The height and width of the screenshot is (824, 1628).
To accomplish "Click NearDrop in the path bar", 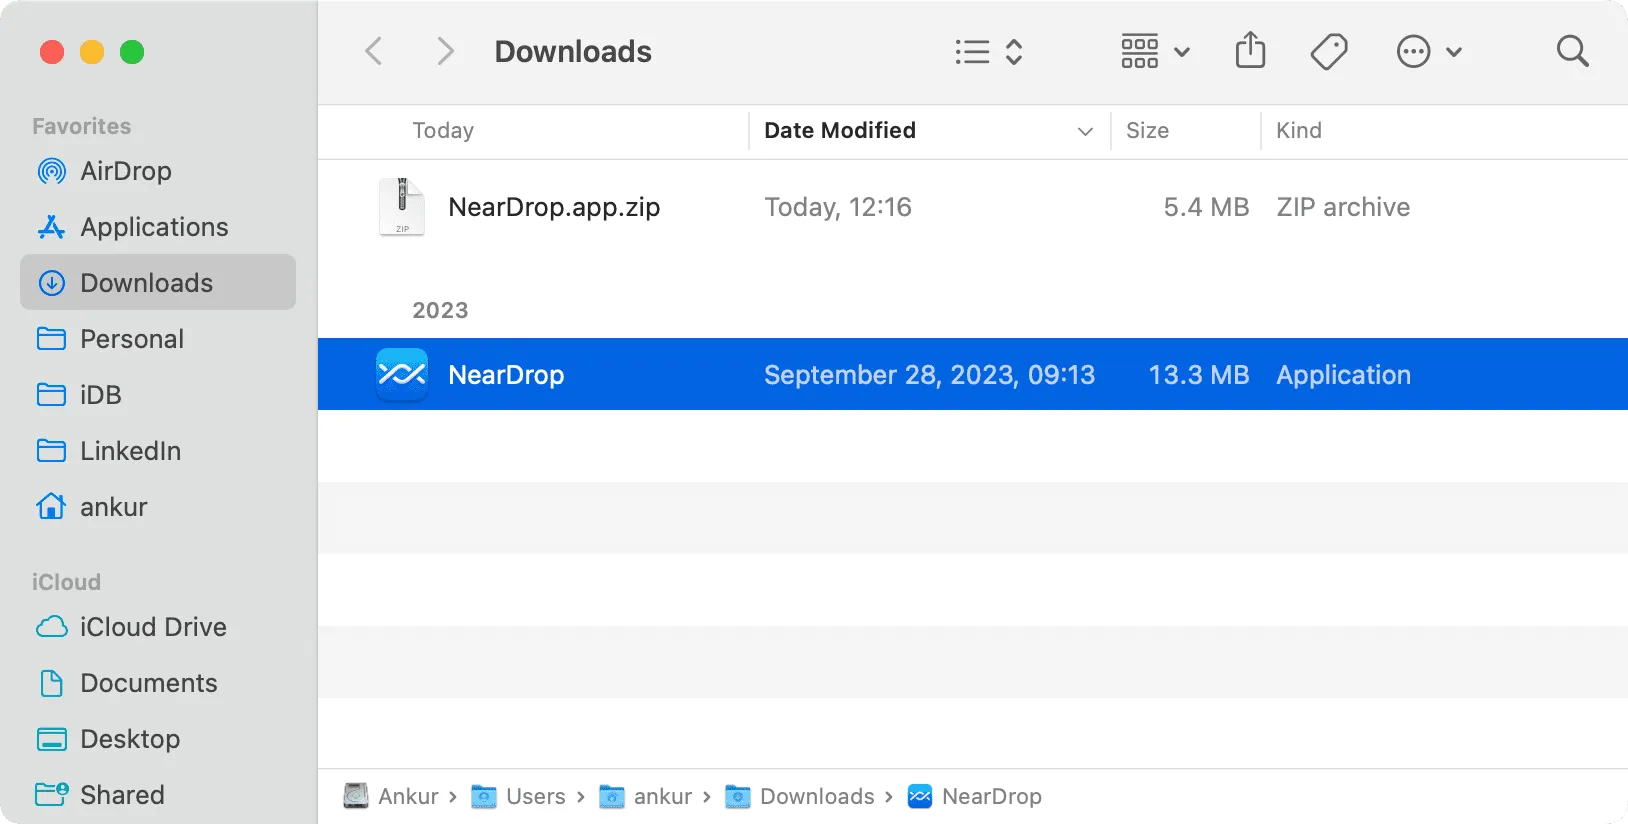I will pyautogui.click(x=991, y=796).
